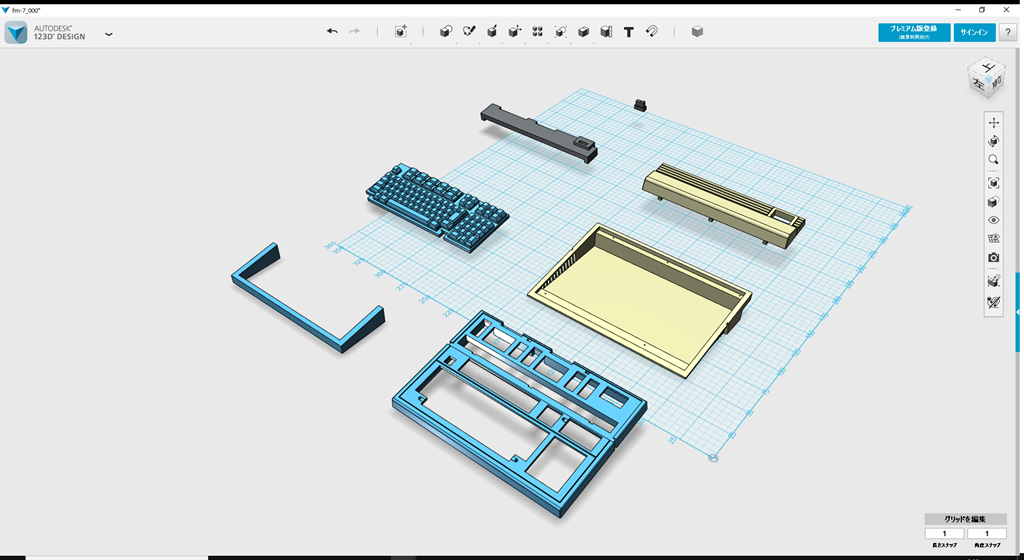Click the サインイン button
This screenshot has height=560, width=1024.
(974, 33)
